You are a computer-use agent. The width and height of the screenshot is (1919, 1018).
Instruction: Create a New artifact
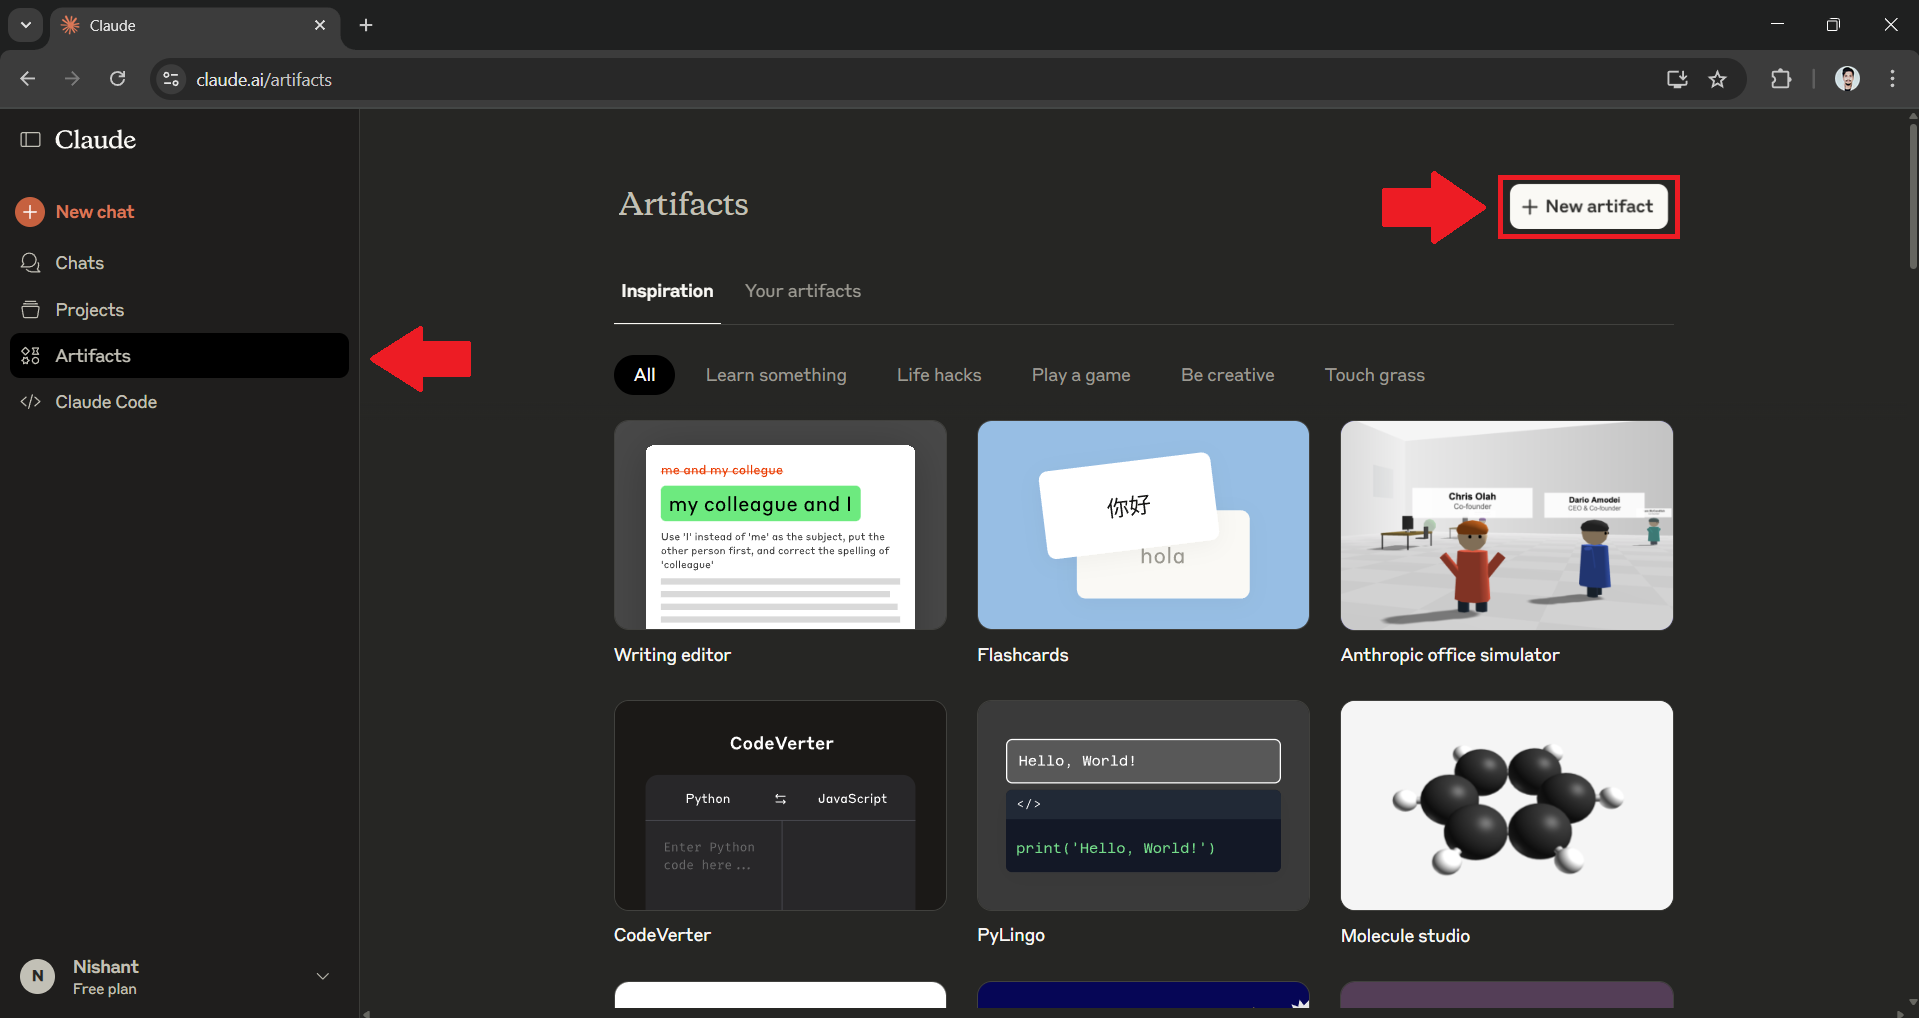click(x=1588, y=207)
